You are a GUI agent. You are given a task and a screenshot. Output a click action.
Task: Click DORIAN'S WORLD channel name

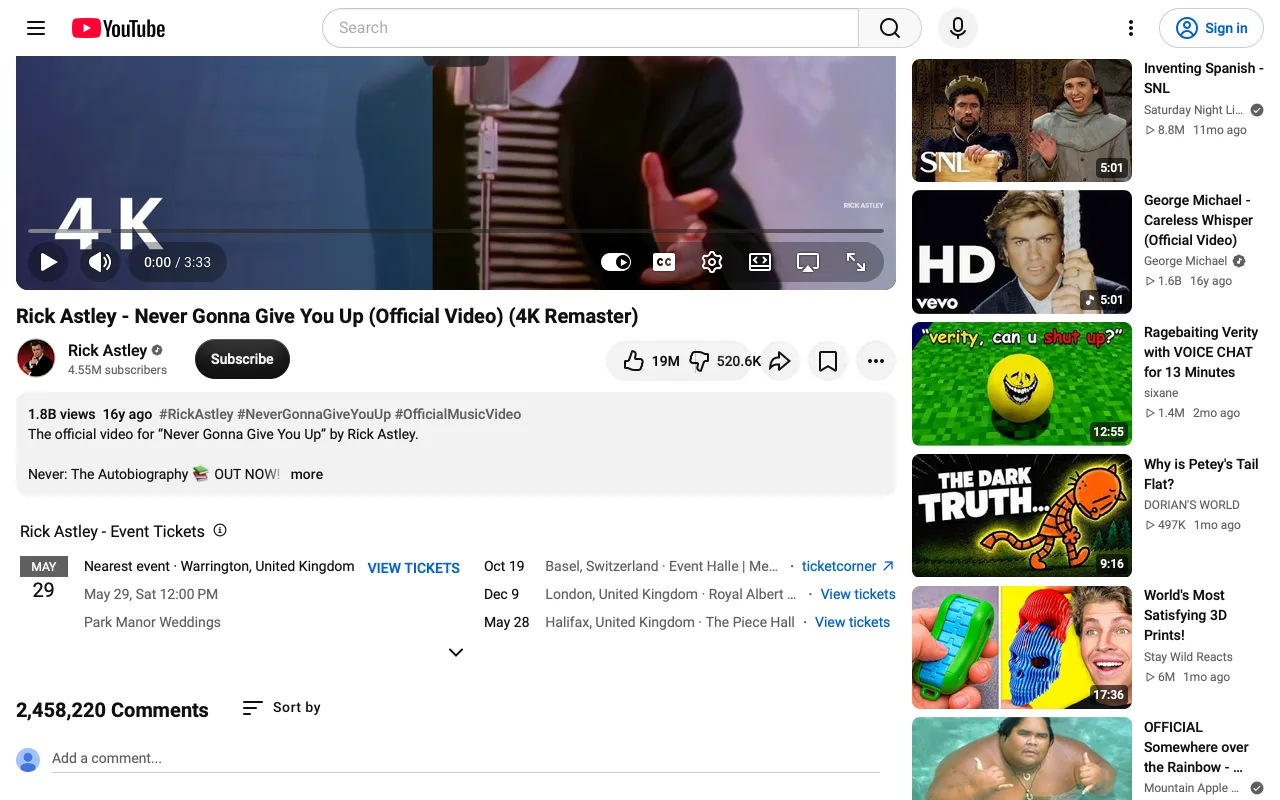click(x=1192, y=505)
